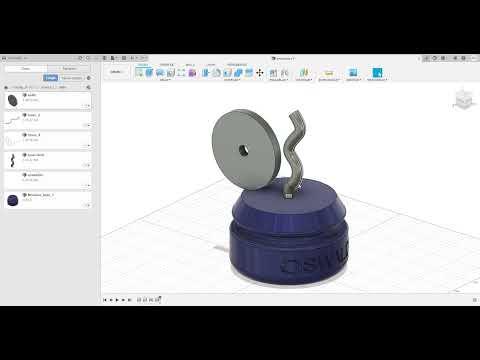Click the Joint tool icon

pyautogui.click(x=284, y=72)
